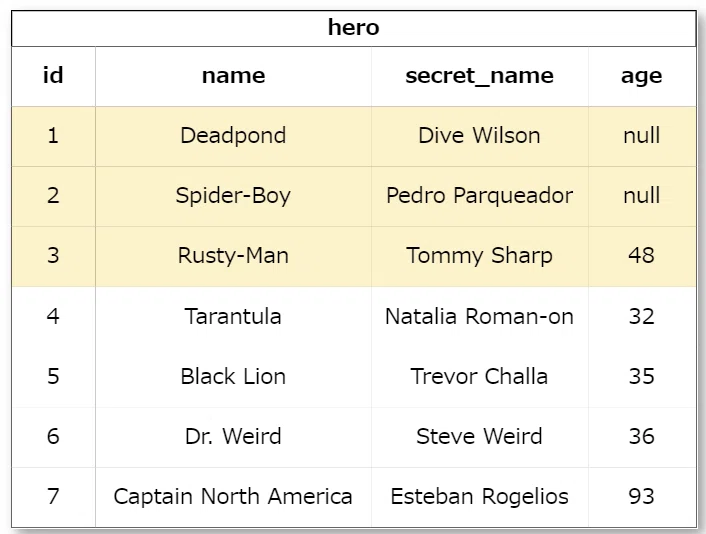The height and width of the screenshot is (534, 706).
Task: Click the Natalia Roman-on cell
Action: coord(480,317)
